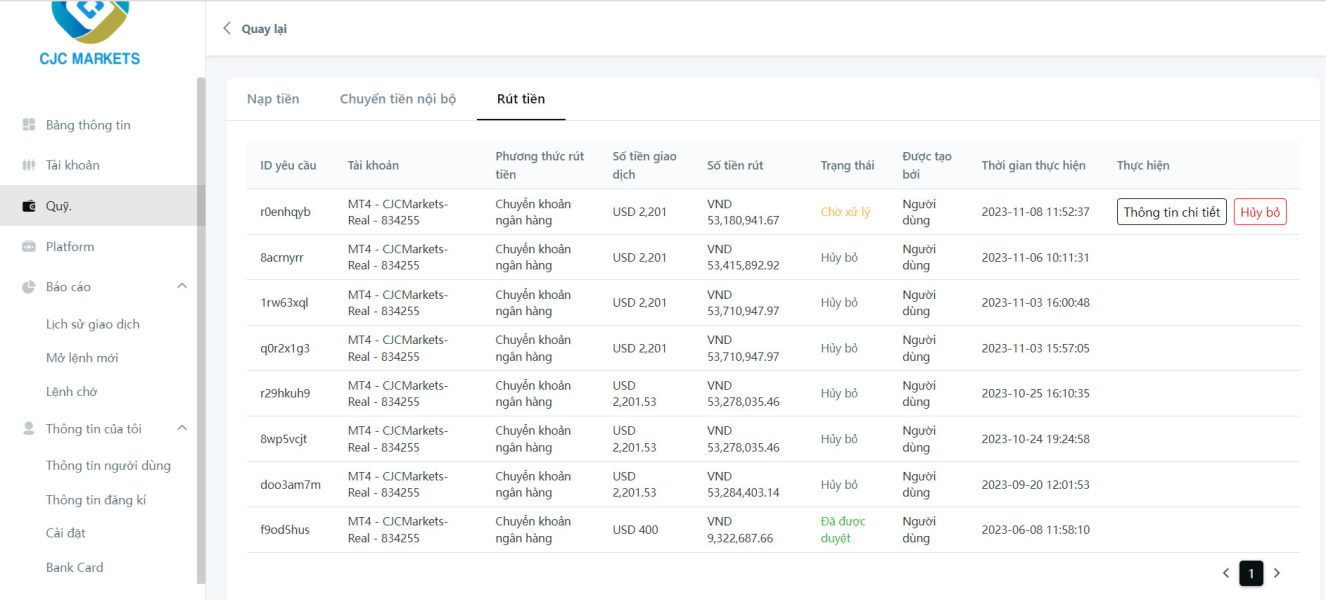Click the back arrow next to Quay lại
This screenshot has width=1326, height=600.
tap(227, 28)
